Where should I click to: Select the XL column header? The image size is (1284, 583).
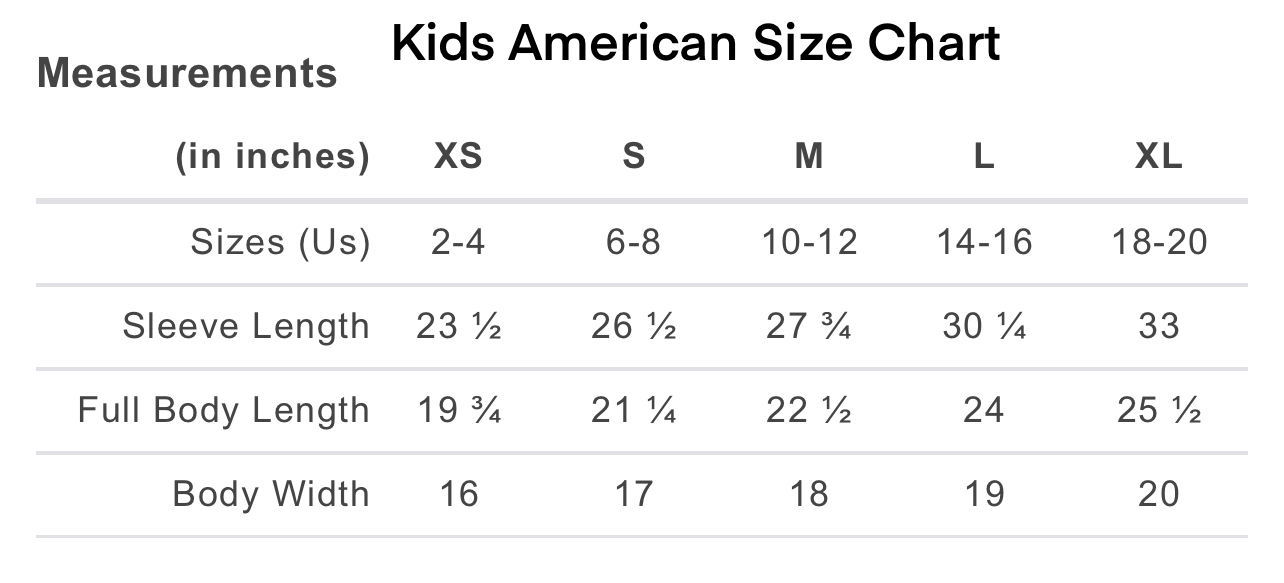[1159, 157]
